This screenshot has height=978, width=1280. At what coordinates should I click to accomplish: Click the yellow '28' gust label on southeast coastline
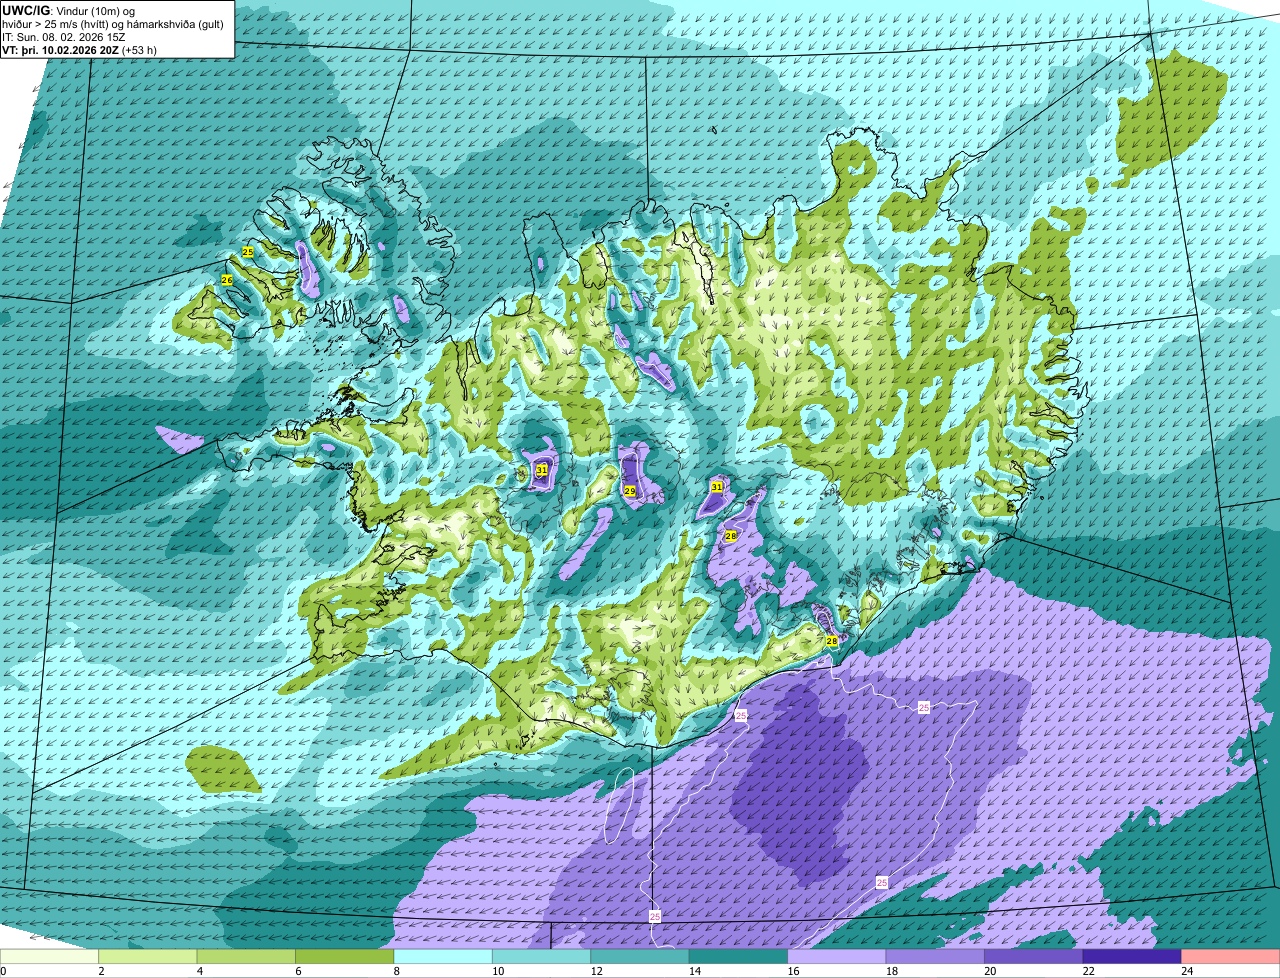[832, 641]
